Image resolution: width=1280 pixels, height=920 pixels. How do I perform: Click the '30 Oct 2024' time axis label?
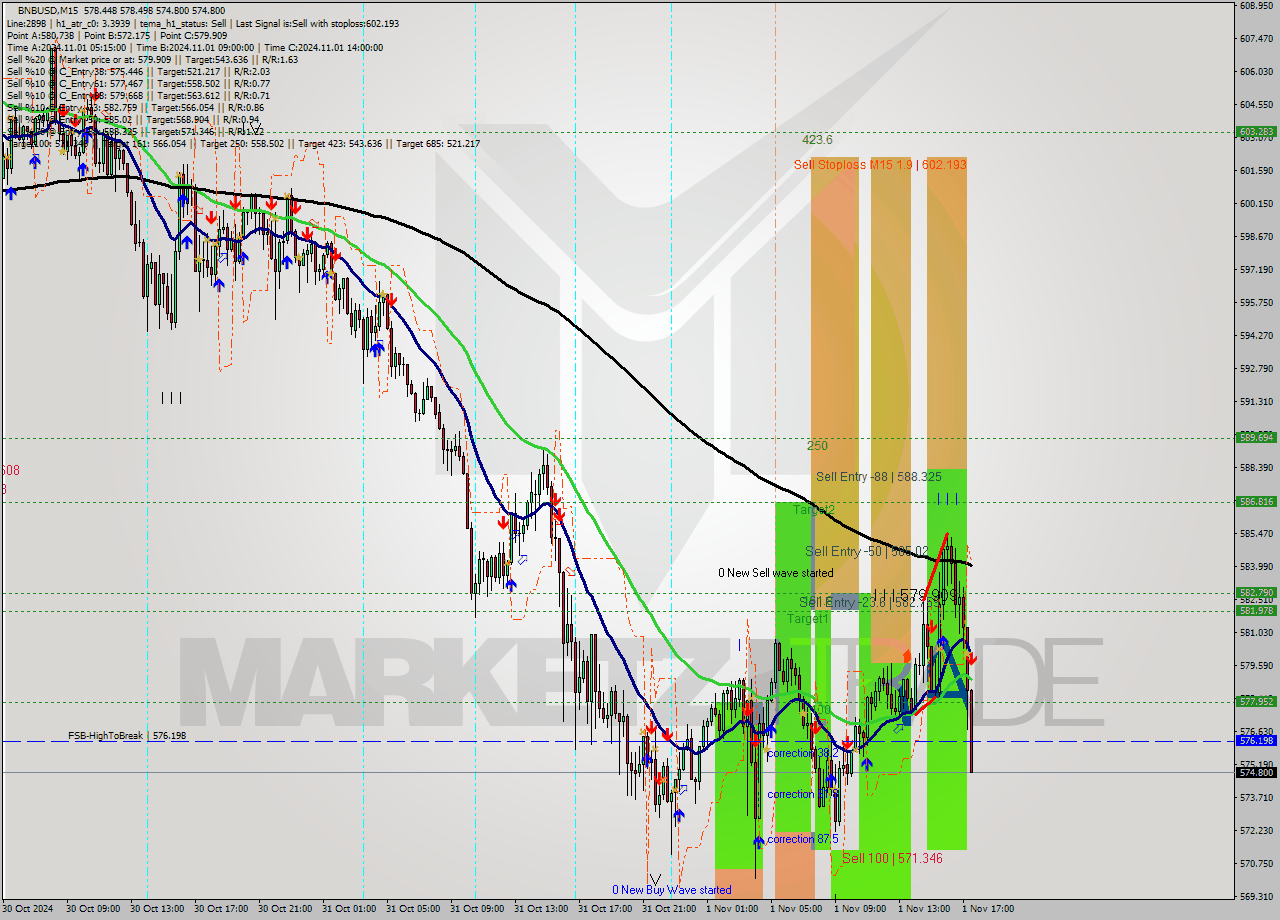coord(29,909)
